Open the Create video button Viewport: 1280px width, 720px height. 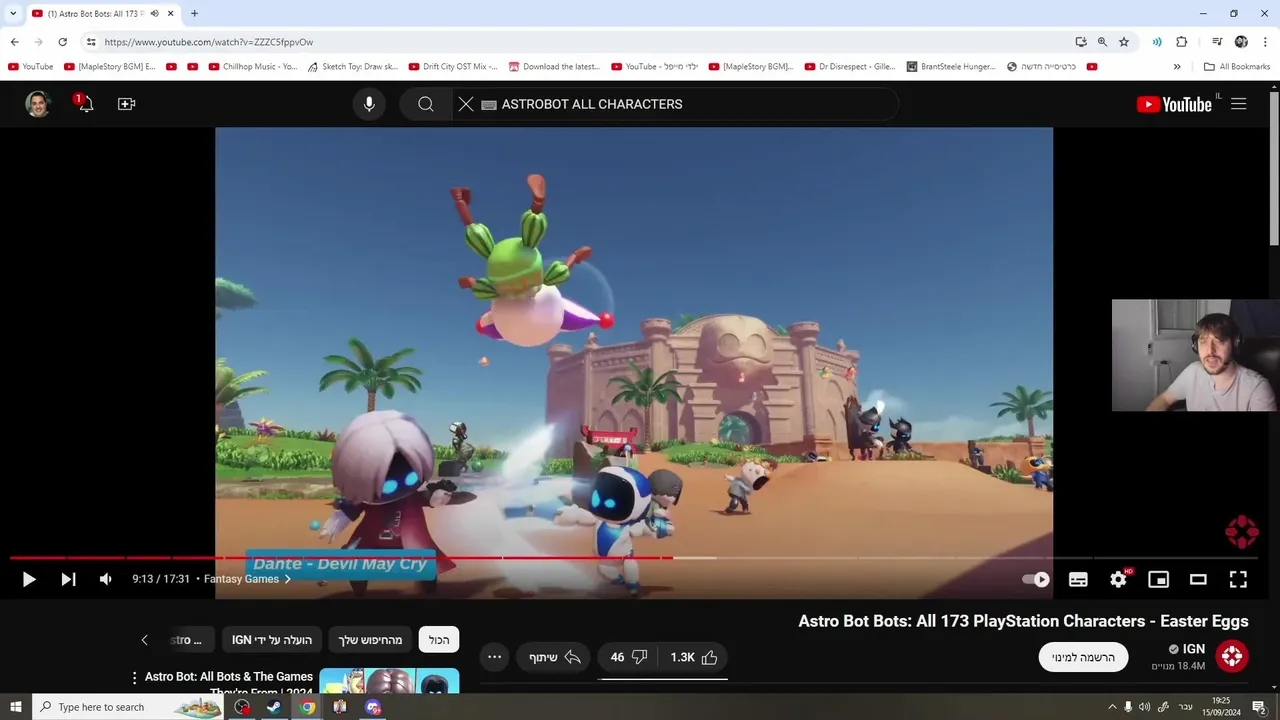click(126, 104)
